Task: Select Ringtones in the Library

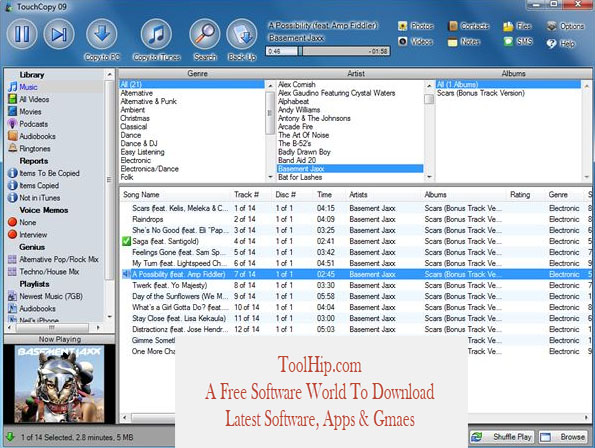Action: click(x=29, y=149)
